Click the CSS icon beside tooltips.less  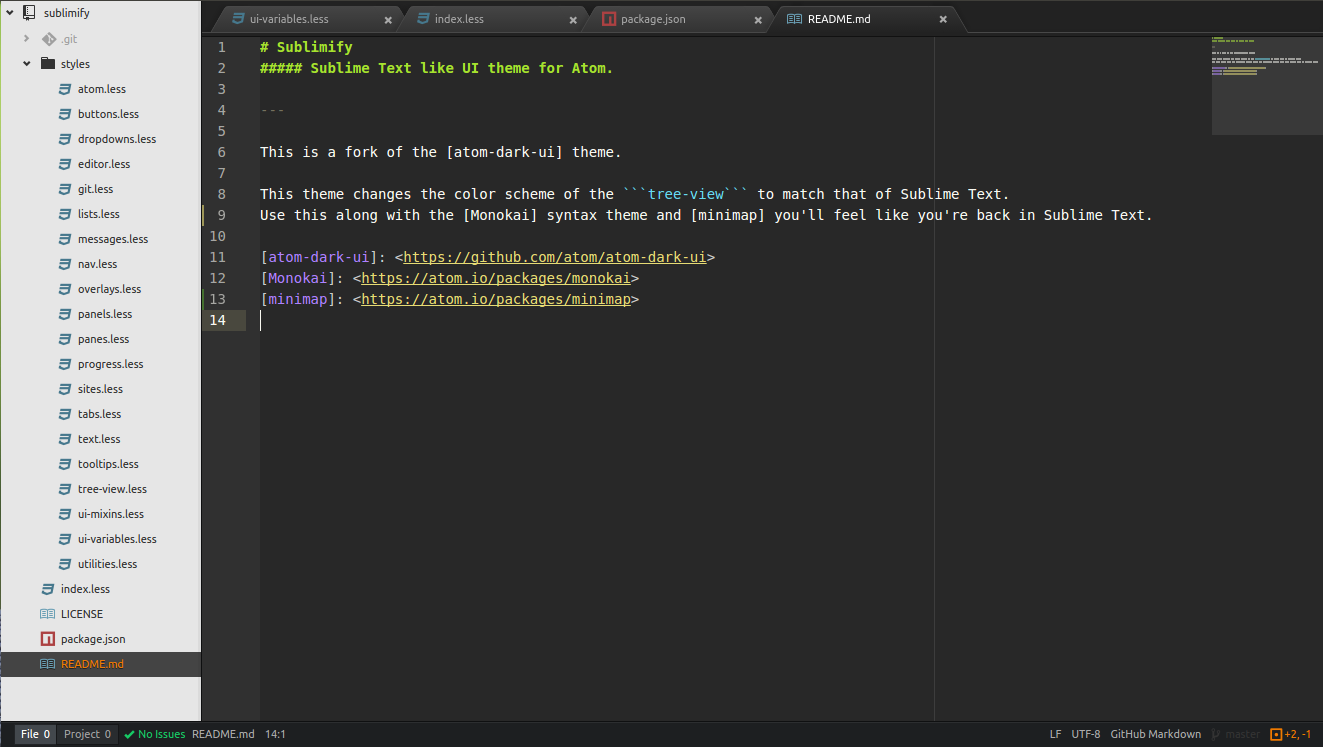64,464
